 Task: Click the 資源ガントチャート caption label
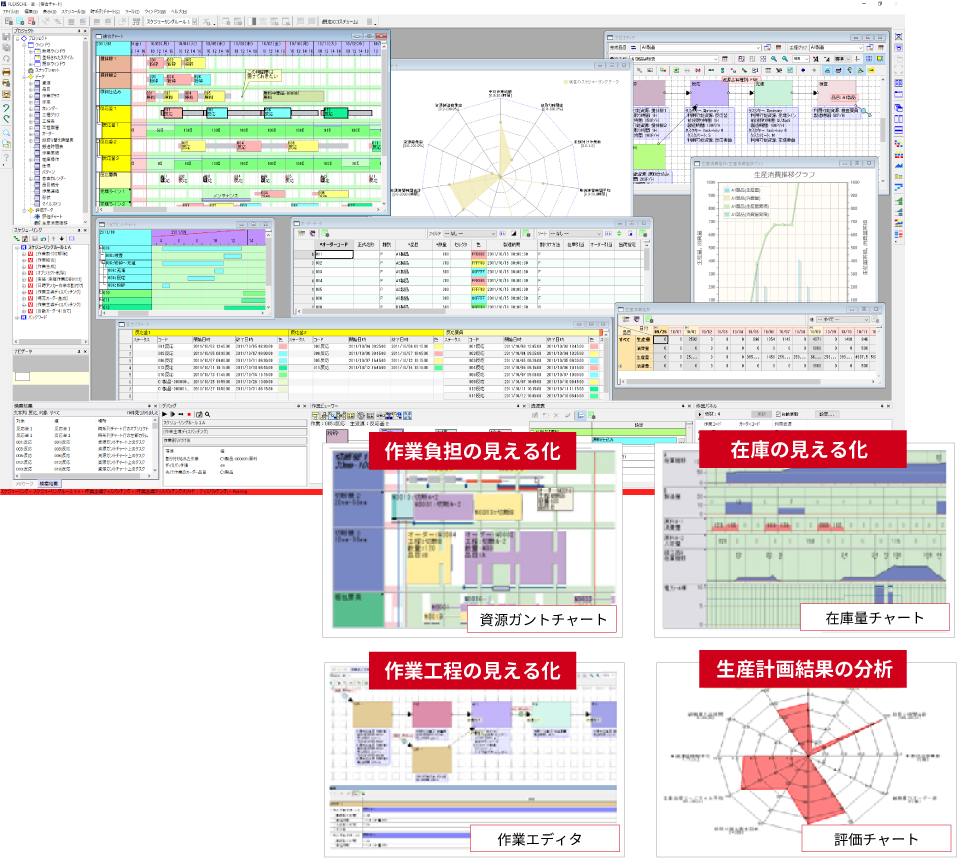(x=543, y=620)
